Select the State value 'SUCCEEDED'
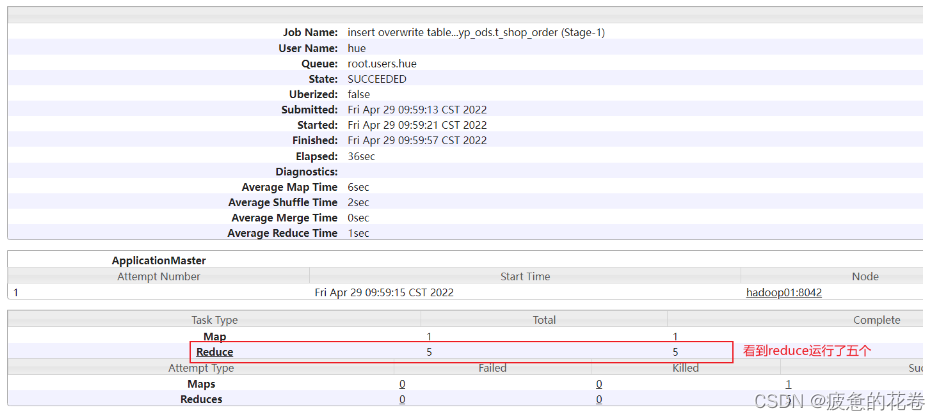The height and width of the screenshot is (420, 941). tap(377, 79)
